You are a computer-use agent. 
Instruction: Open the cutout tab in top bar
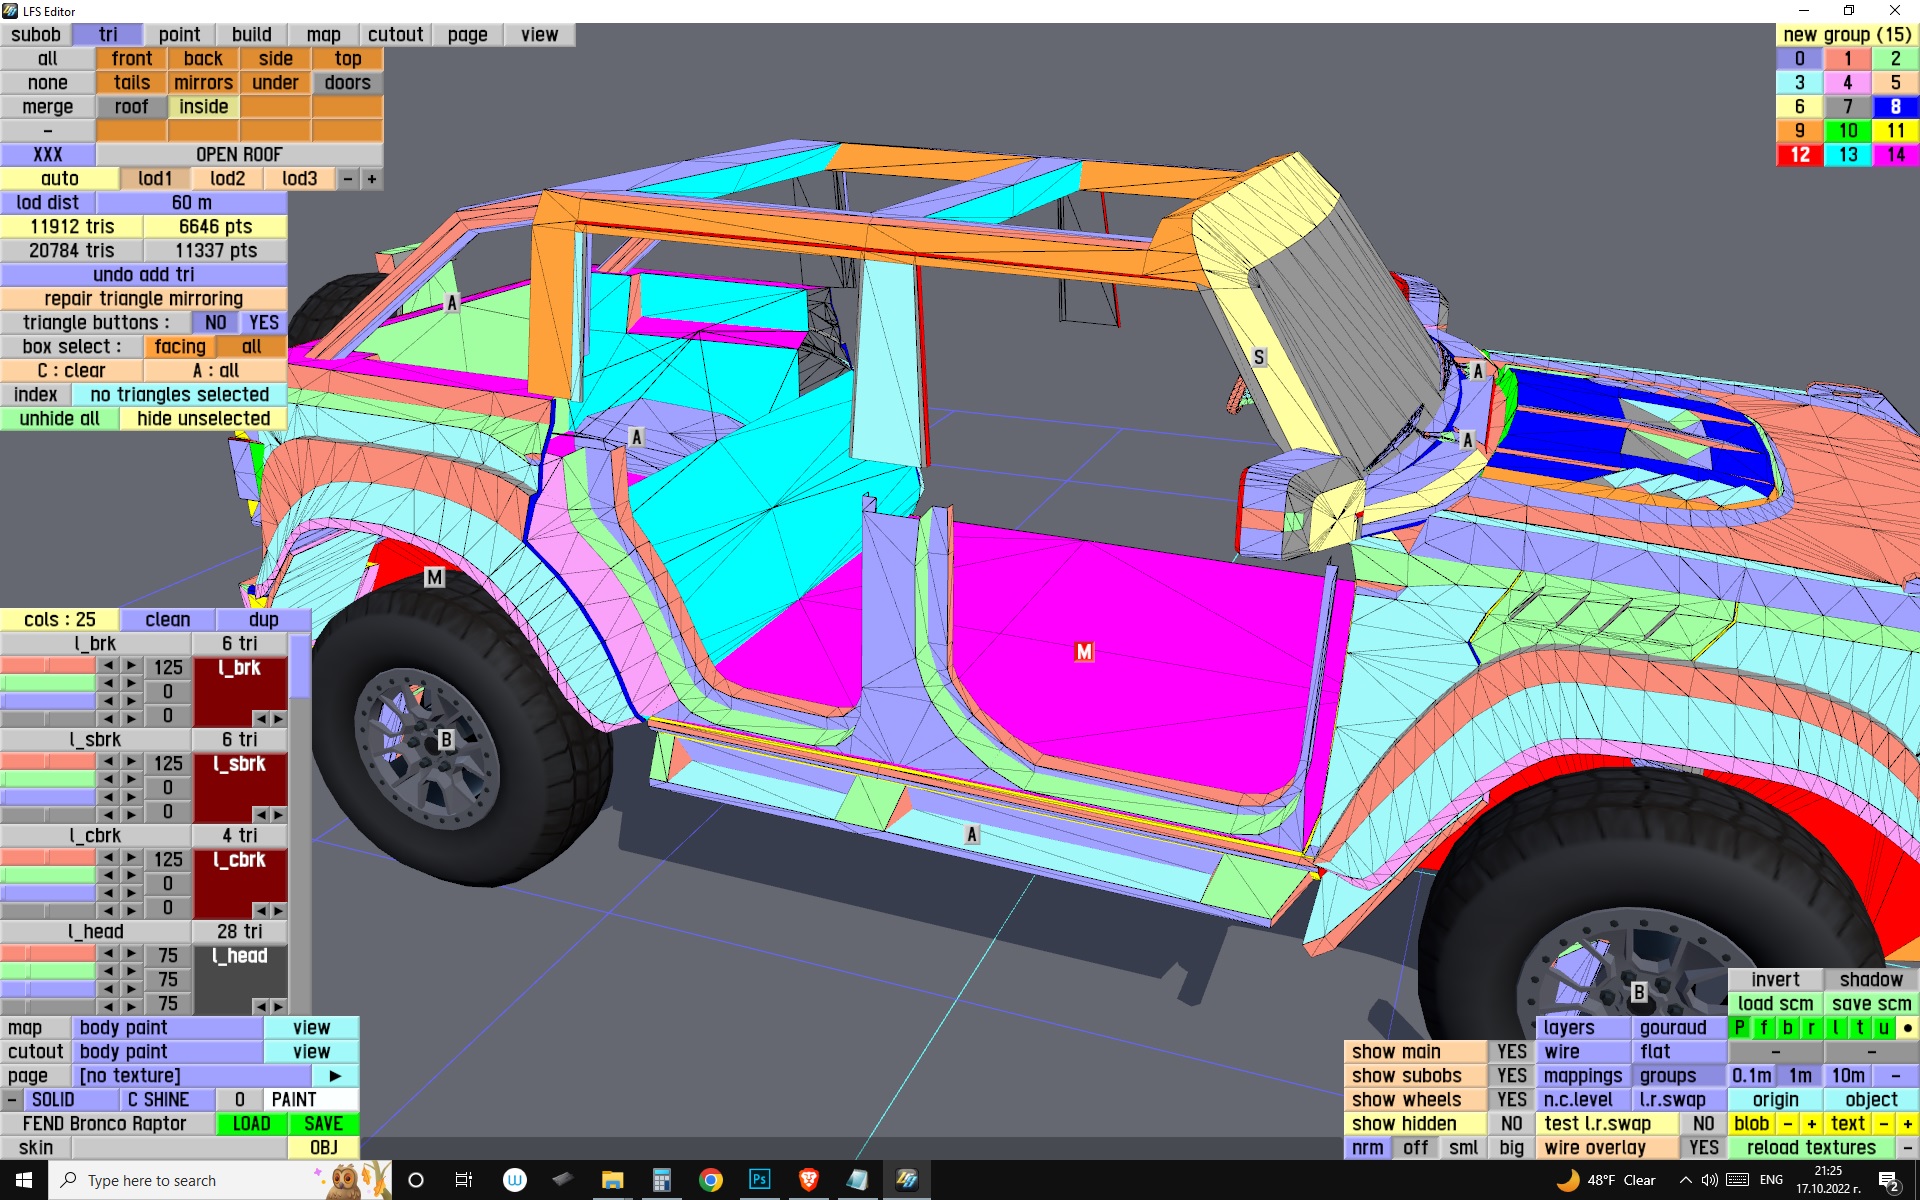[x=395, y=35]
